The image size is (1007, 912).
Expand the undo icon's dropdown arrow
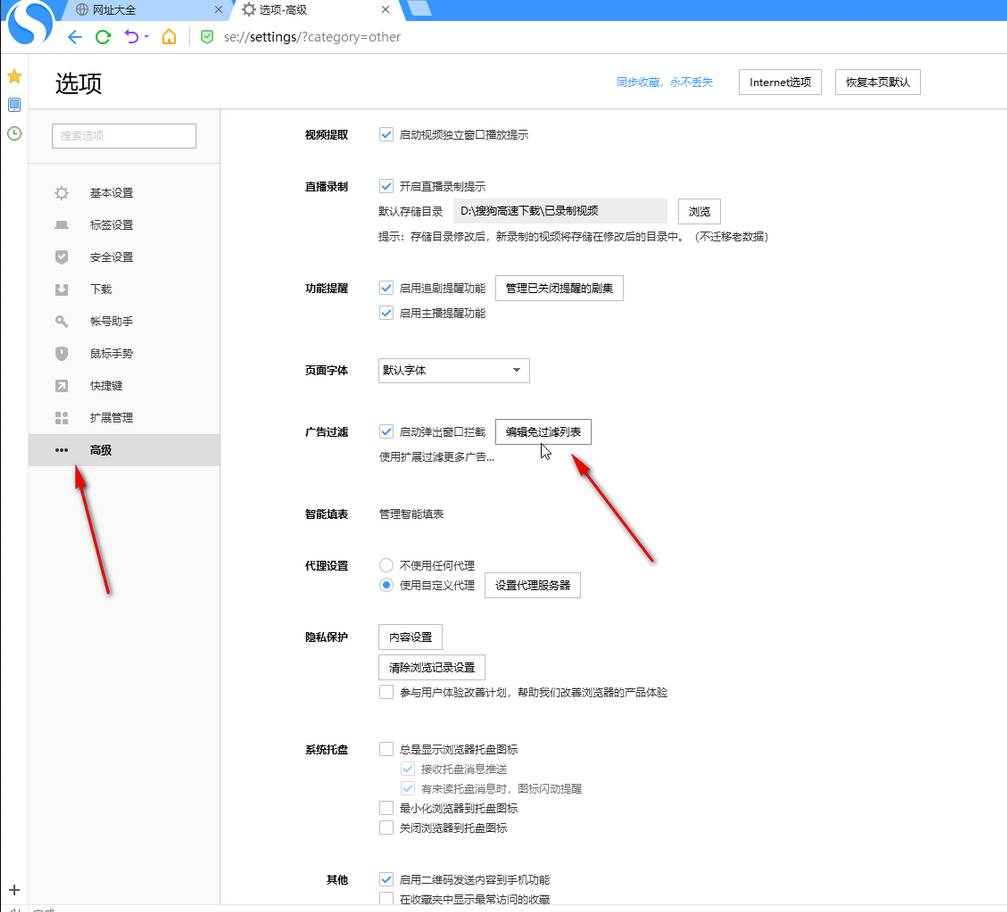(x=146, y=37)
